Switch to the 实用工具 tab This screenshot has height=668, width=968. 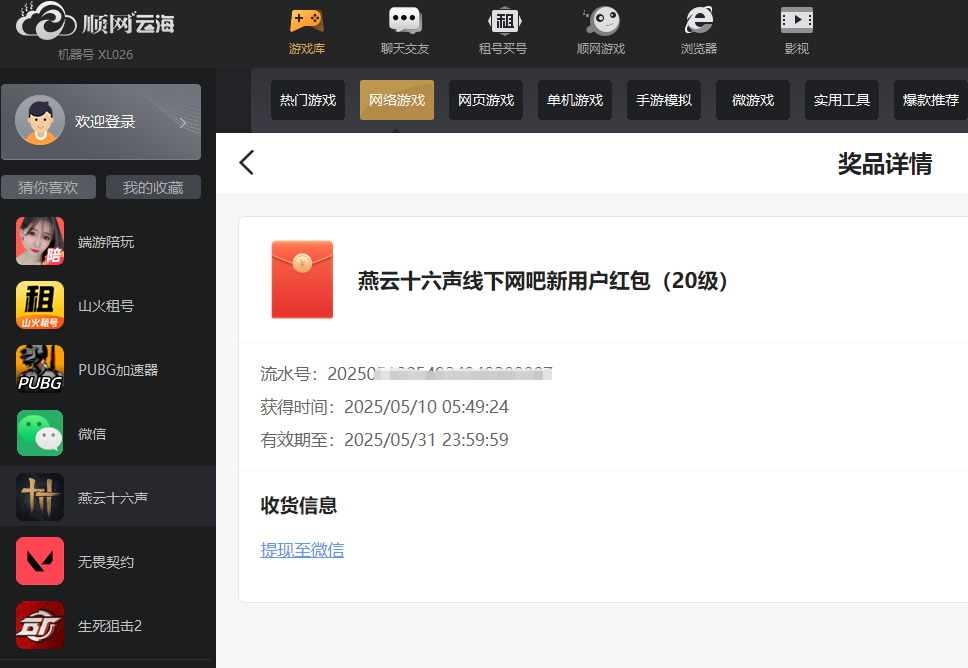click(x=841, y=100)
